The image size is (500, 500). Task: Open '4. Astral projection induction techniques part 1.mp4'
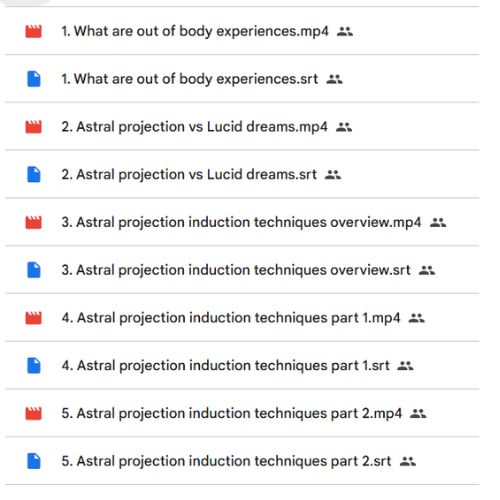(x=231, y=318)
